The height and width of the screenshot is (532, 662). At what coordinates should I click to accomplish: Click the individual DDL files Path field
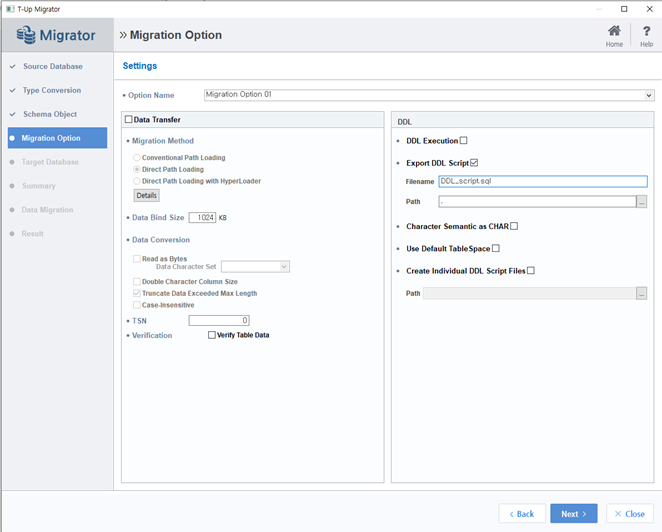click(530, 293)
